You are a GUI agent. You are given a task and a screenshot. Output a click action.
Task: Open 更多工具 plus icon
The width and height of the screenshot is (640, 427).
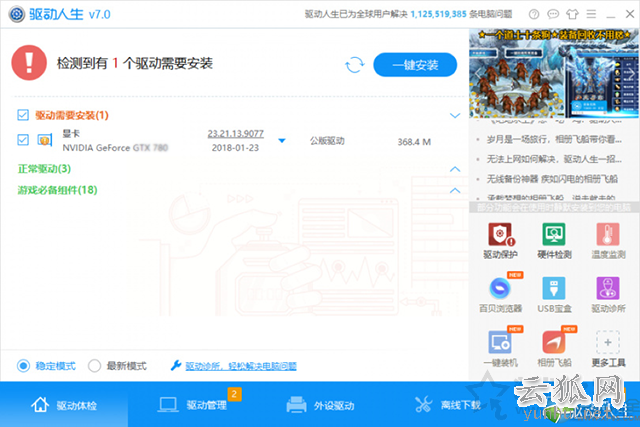[x=608, y=342]
